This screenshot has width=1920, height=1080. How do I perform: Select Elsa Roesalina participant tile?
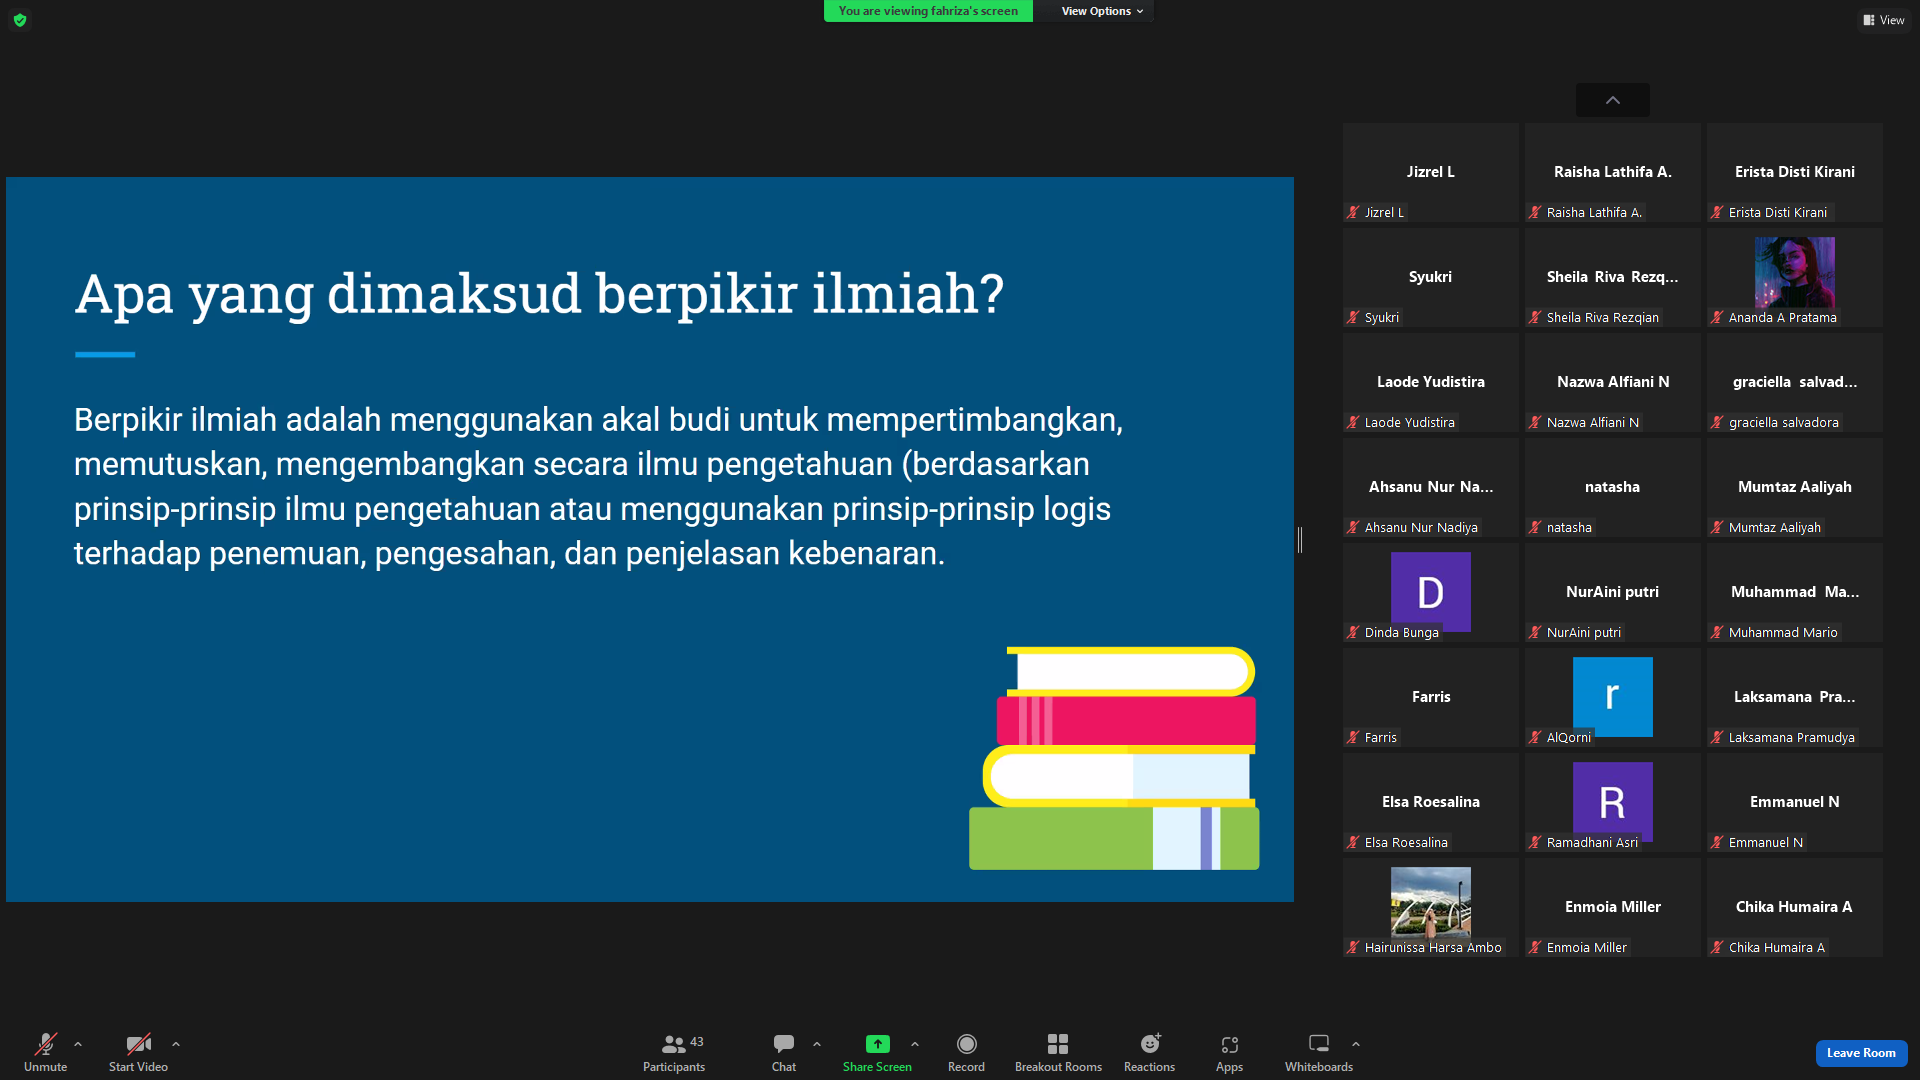point(1431,802)
